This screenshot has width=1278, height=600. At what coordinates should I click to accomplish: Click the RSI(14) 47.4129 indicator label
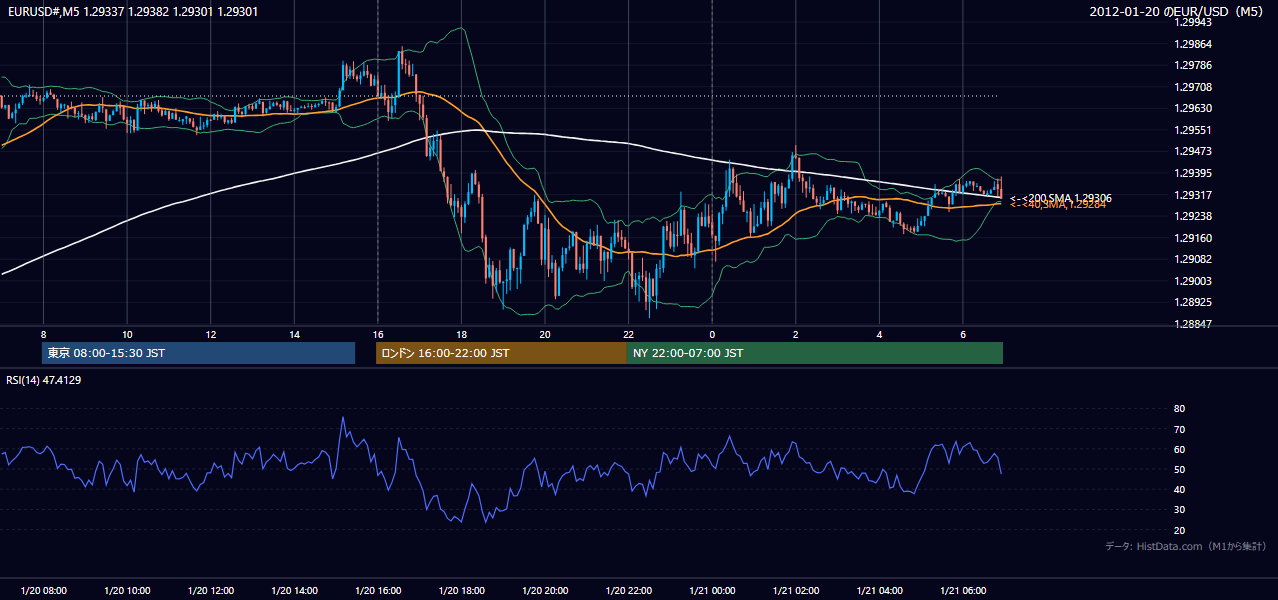44,380
